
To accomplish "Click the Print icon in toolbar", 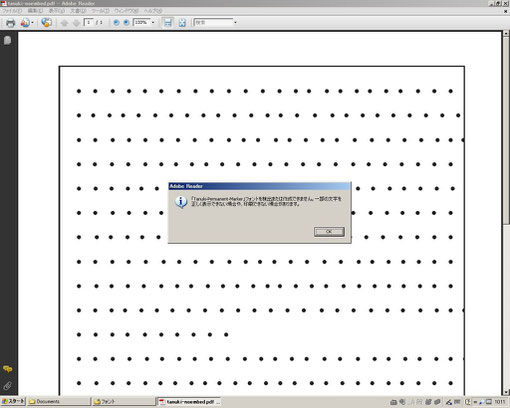I will point(10,23).
